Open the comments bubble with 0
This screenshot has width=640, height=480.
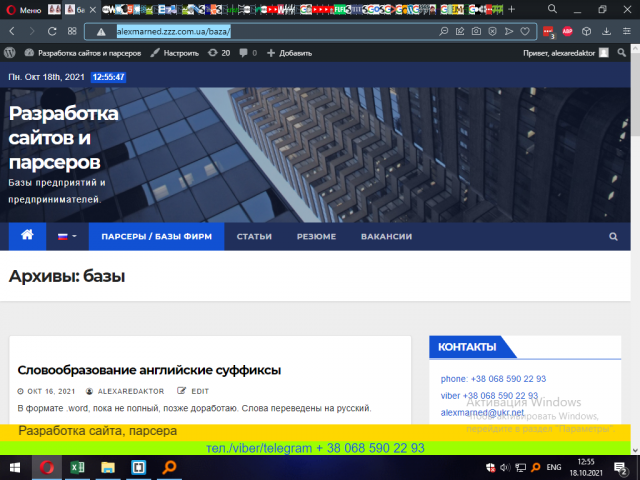coord(248,53)
